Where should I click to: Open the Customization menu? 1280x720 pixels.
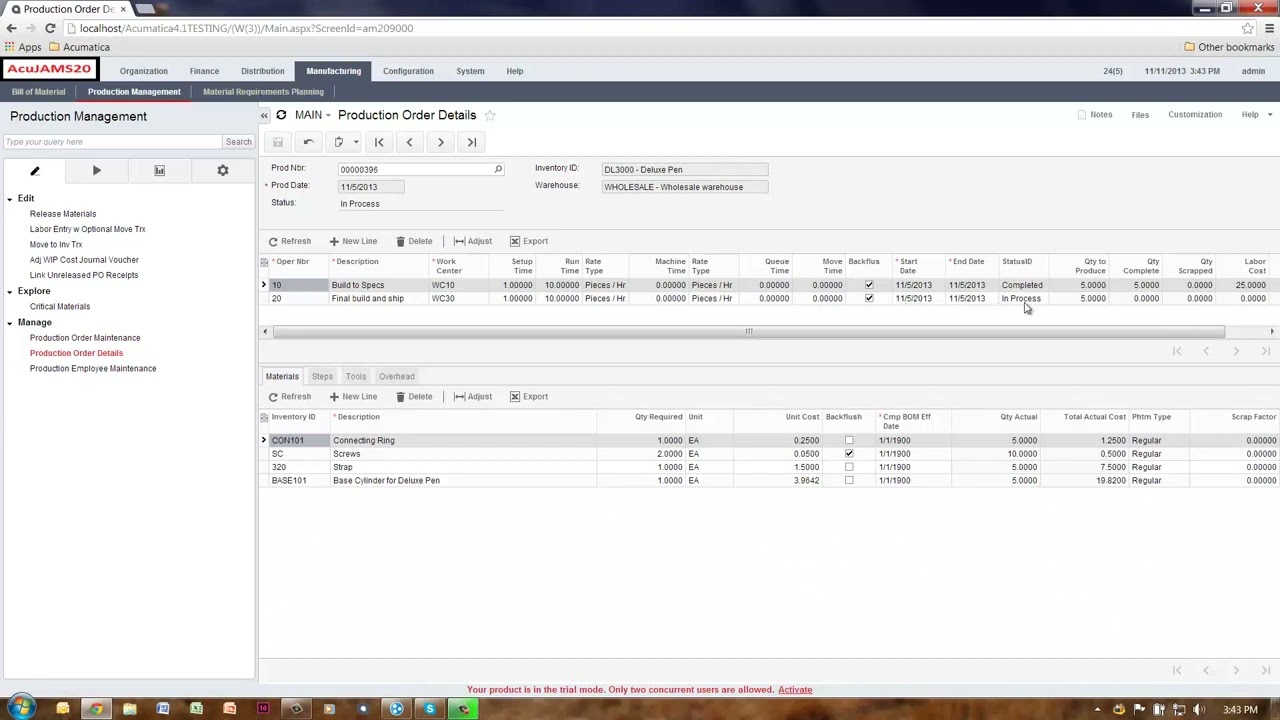(1195, 115)
